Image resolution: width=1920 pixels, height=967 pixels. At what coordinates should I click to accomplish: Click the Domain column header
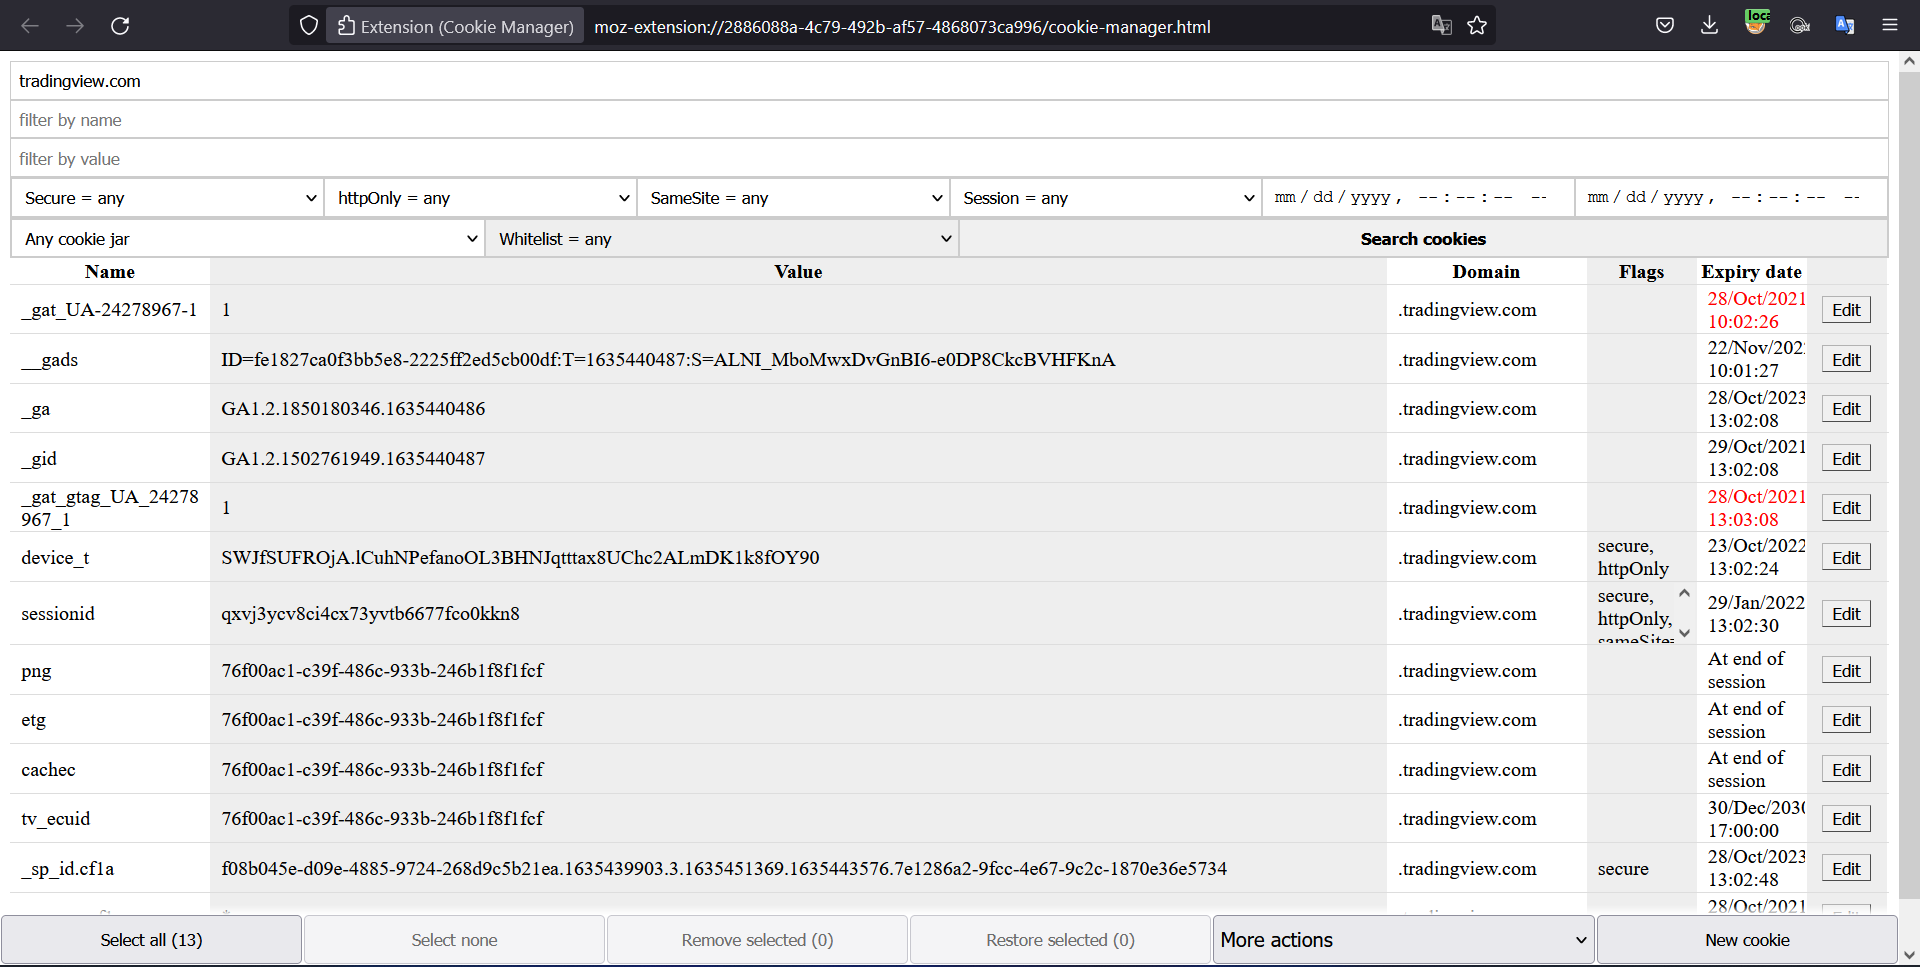click(1486, 272)
